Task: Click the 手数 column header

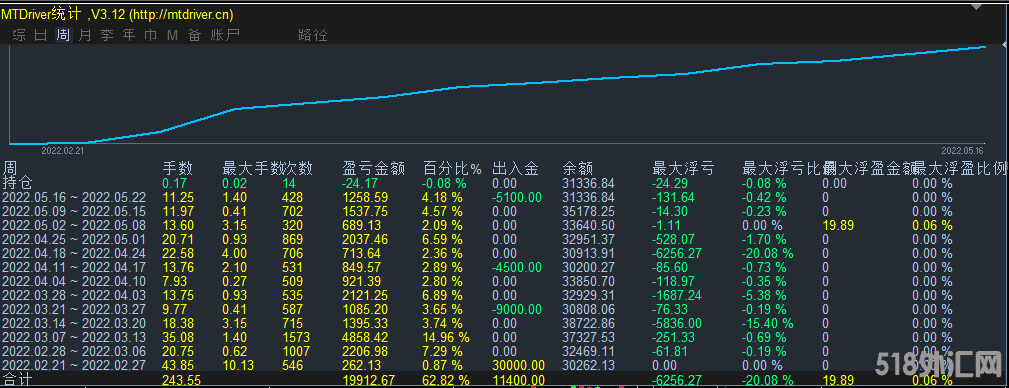Action: point(178,169)
